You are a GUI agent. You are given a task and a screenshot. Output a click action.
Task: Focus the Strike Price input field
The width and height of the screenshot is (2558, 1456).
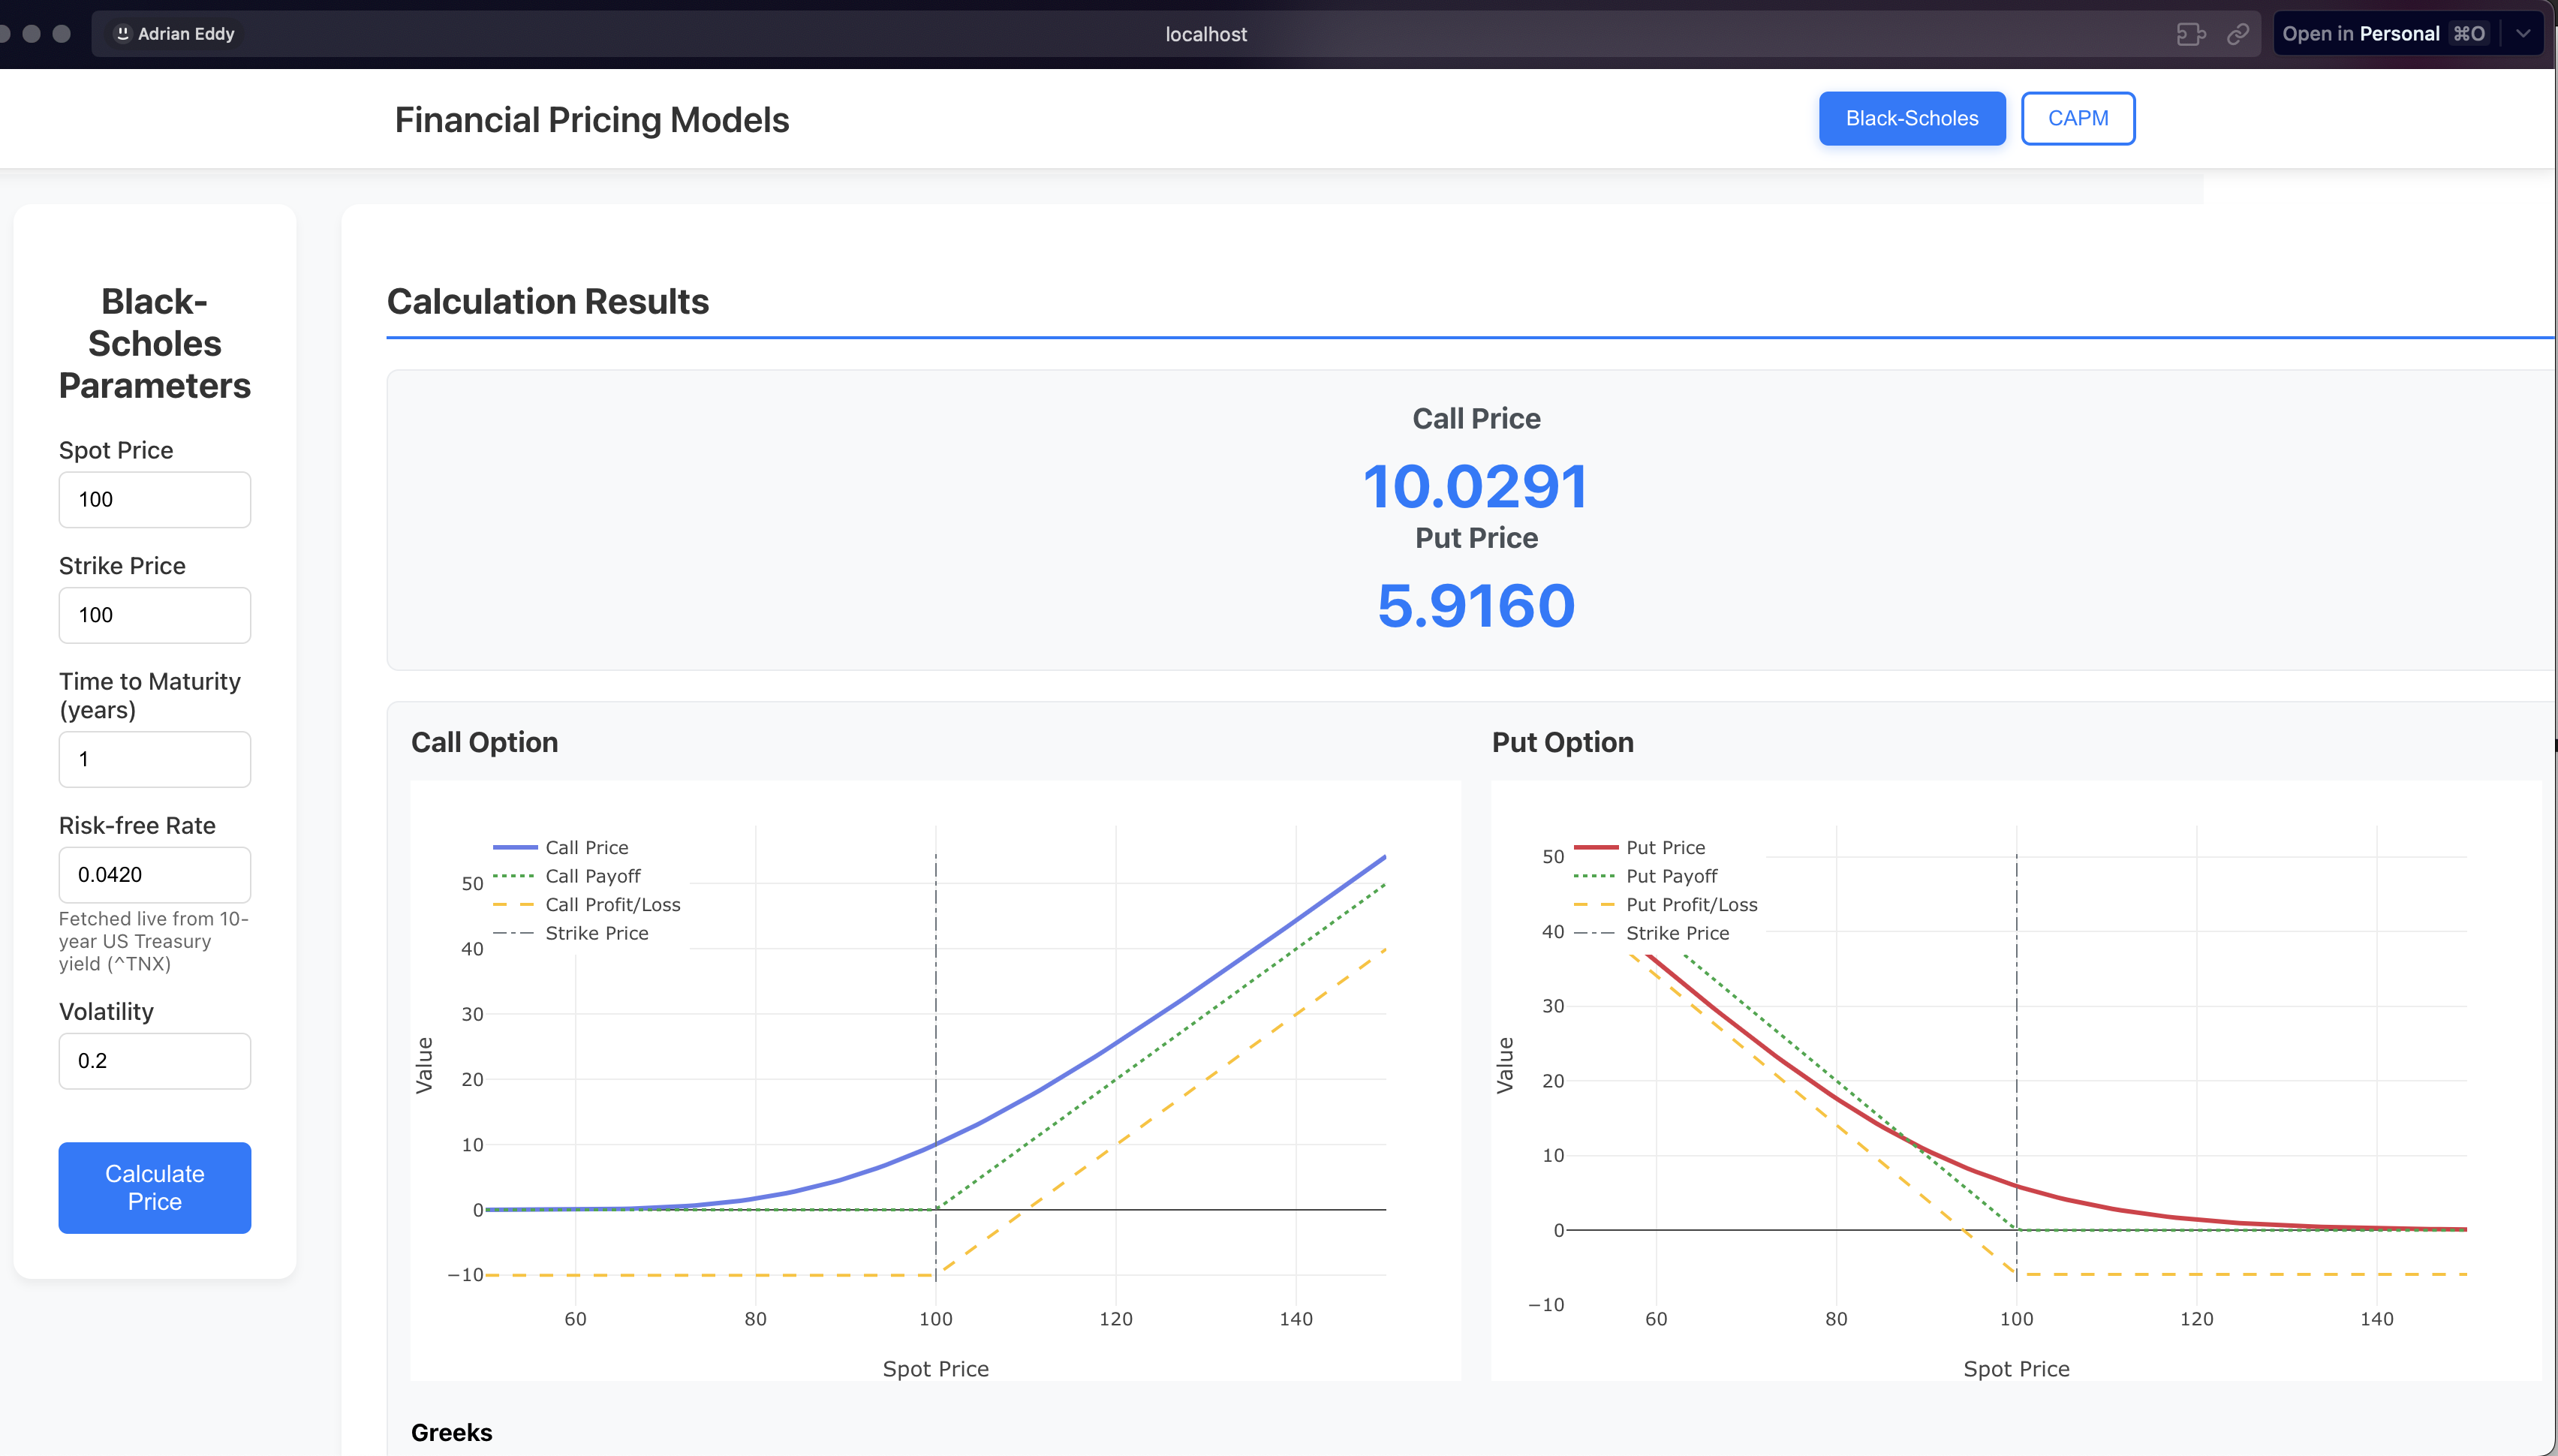[x=154, y=615]
